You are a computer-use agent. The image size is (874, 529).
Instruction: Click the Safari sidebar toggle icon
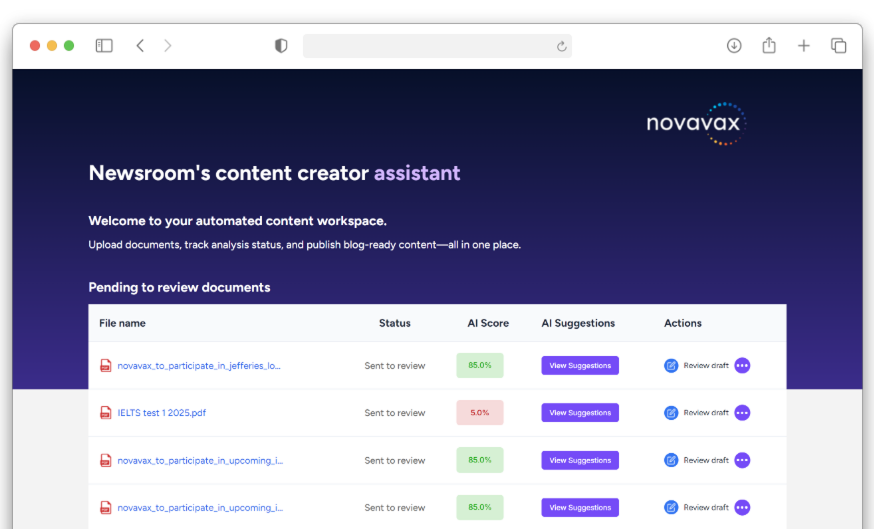pyautogui.click(x=104, y=46)
